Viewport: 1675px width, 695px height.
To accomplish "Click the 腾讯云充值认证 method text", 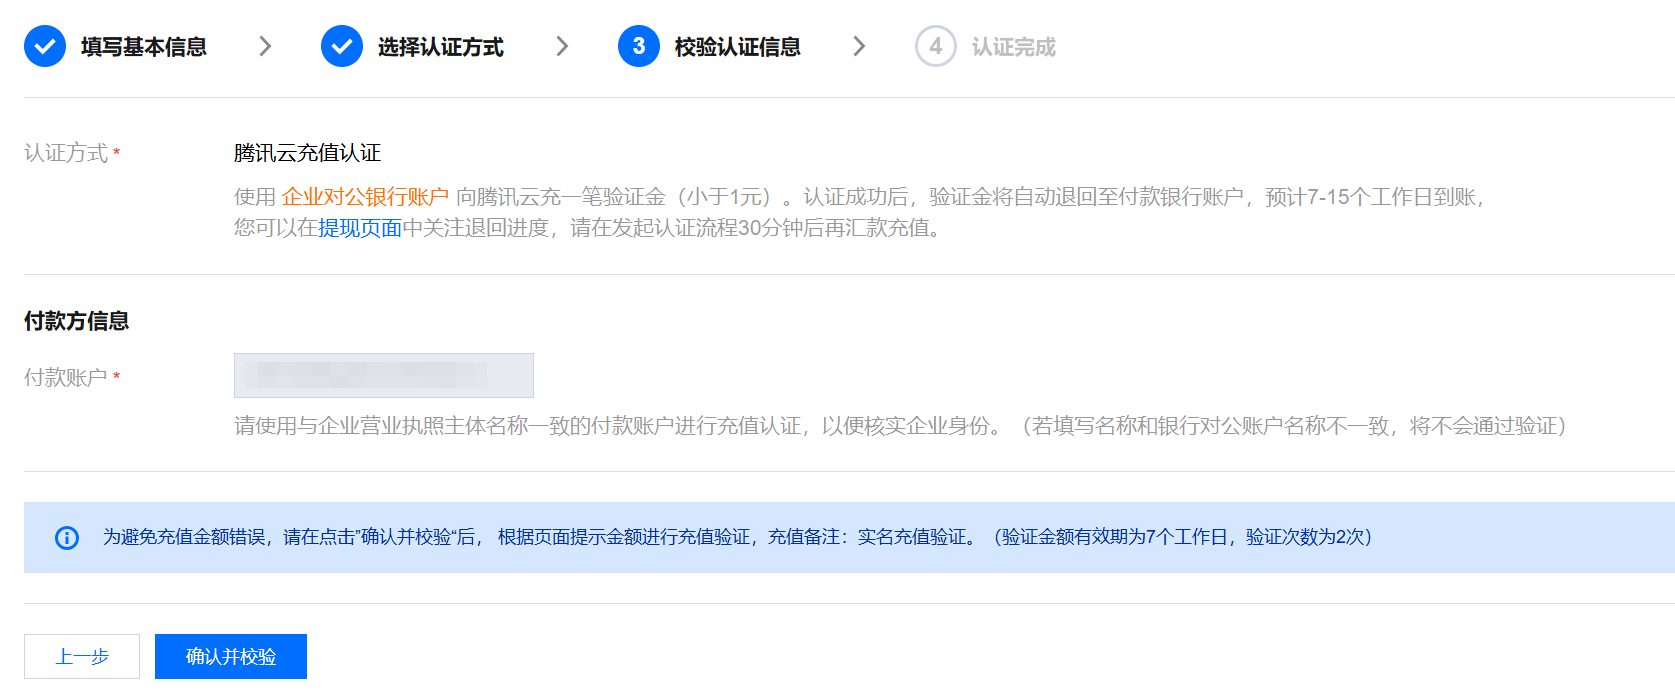I will point(308,153).
